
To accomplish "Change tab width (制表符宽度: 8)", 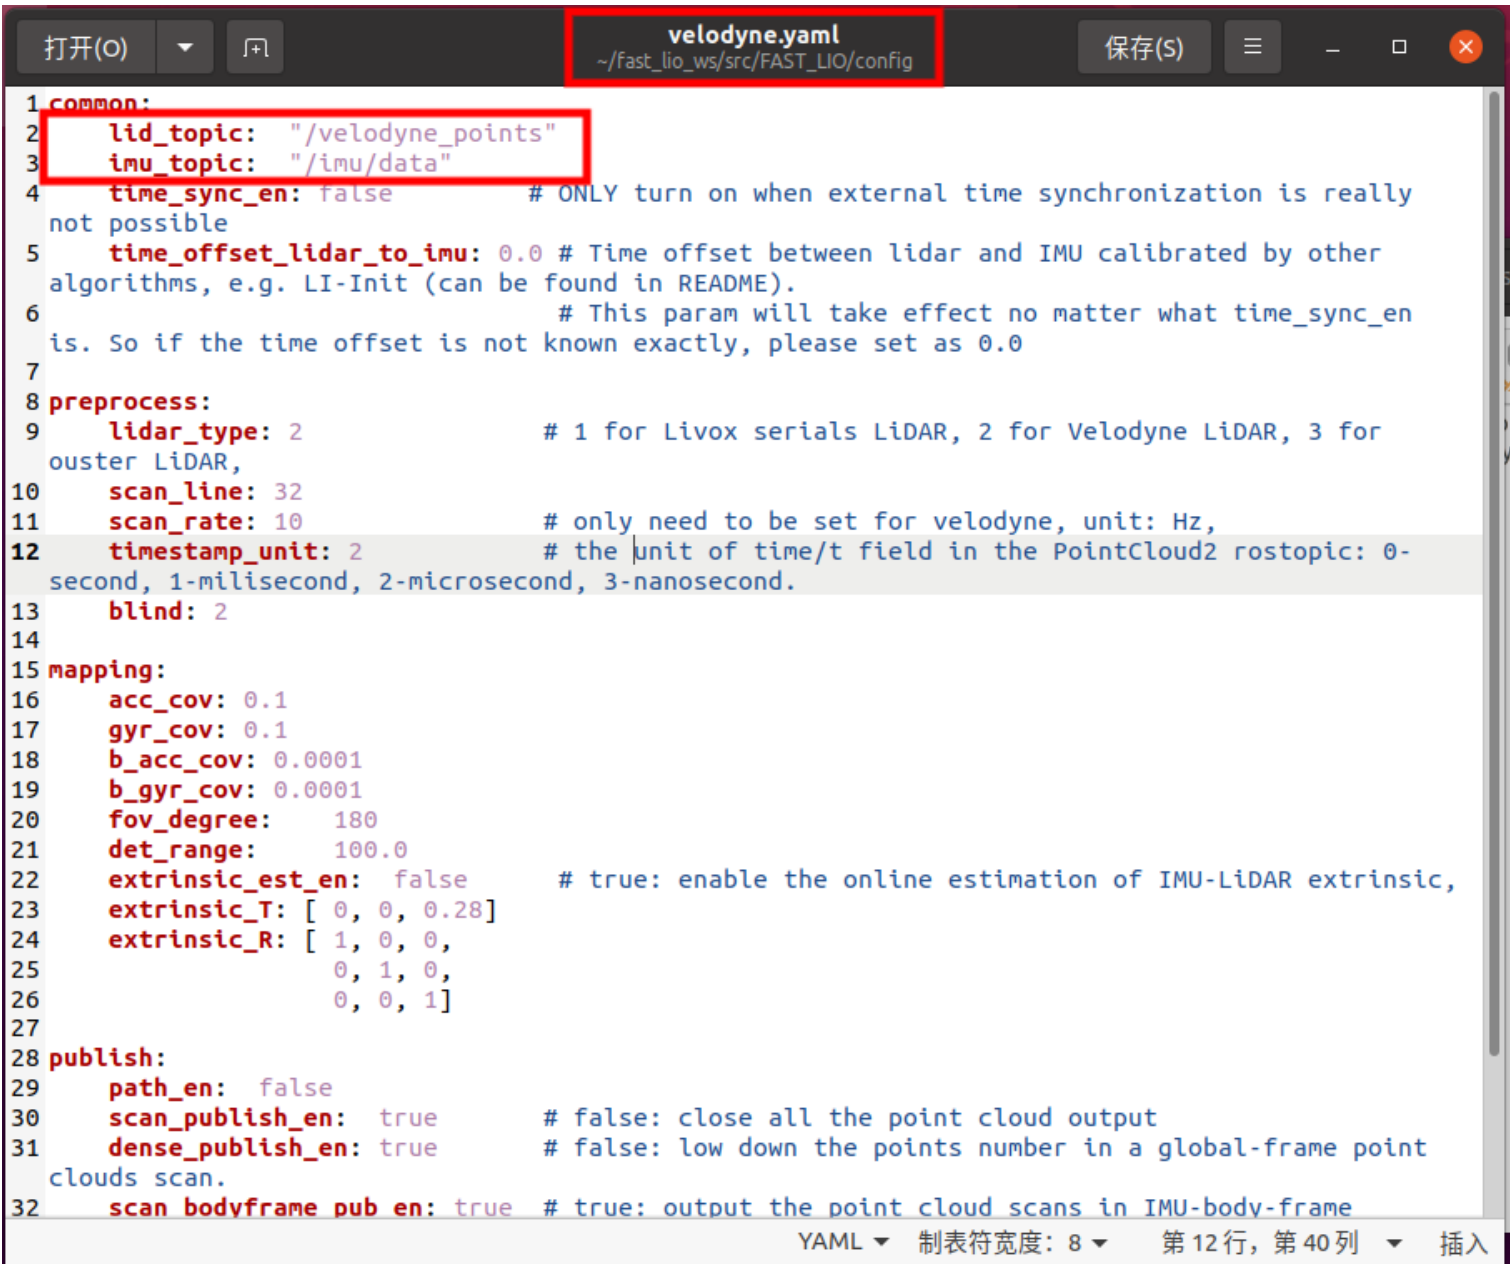I will [x=1012, y=1242].
